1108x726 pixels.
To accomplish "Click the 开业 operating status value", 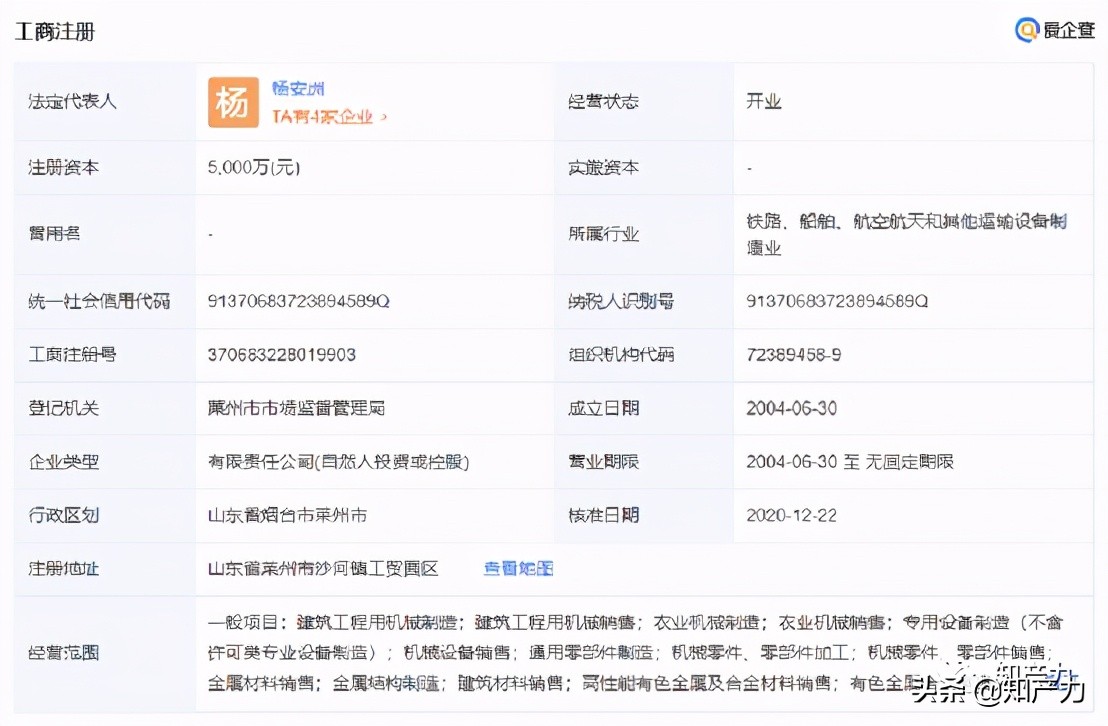I will pos(764,101).
